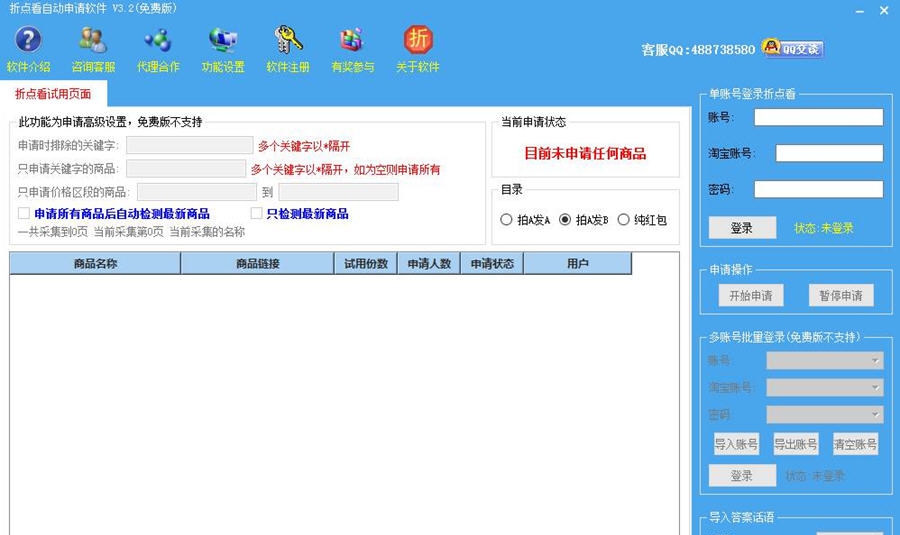Click the 目前未申请任何商品 status text
The width and height of the screenshot is (900, 535).
coord(585,153)
